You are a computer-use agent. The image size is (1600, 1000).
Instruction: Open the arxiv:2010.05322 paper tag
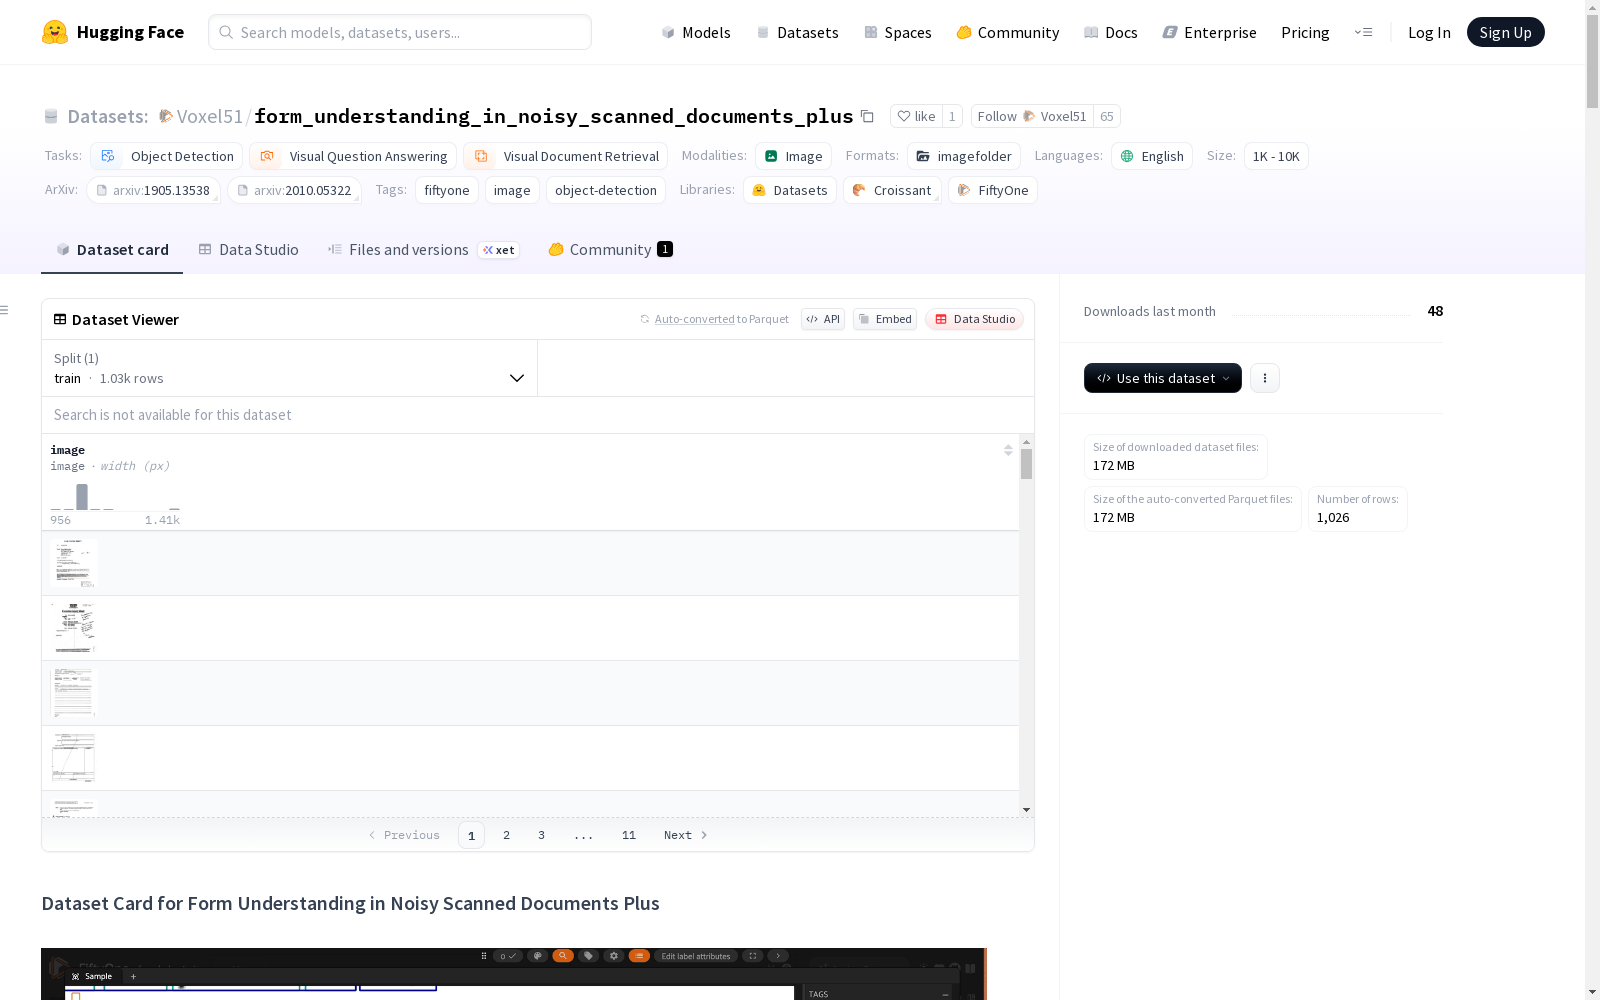coord(294,190)
